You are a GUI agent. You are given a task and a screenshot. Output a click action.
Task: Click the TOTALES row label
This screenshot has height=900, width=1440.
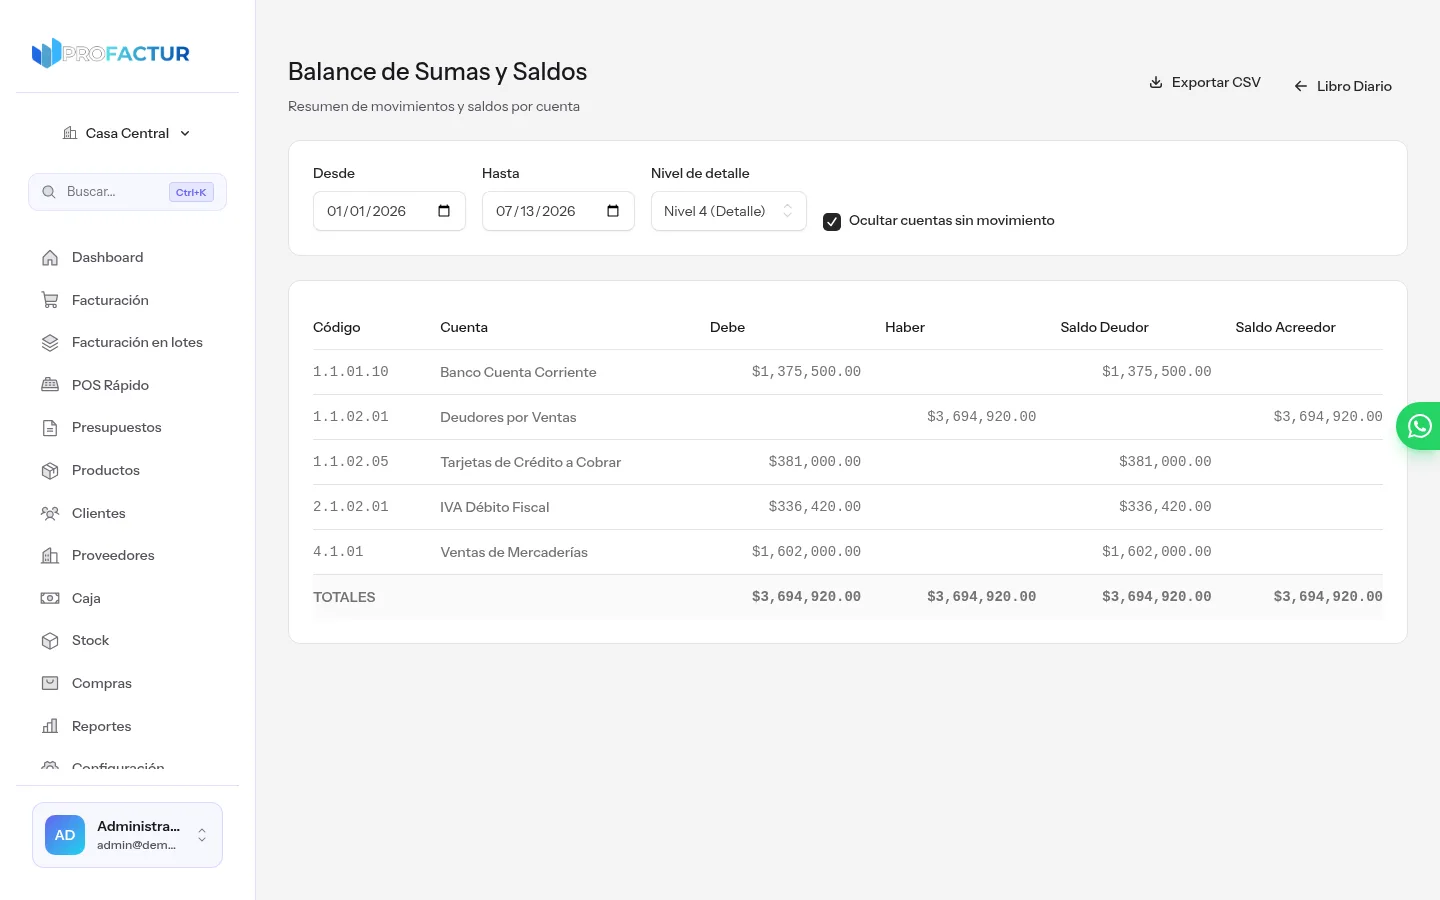(x=344, y=597)
